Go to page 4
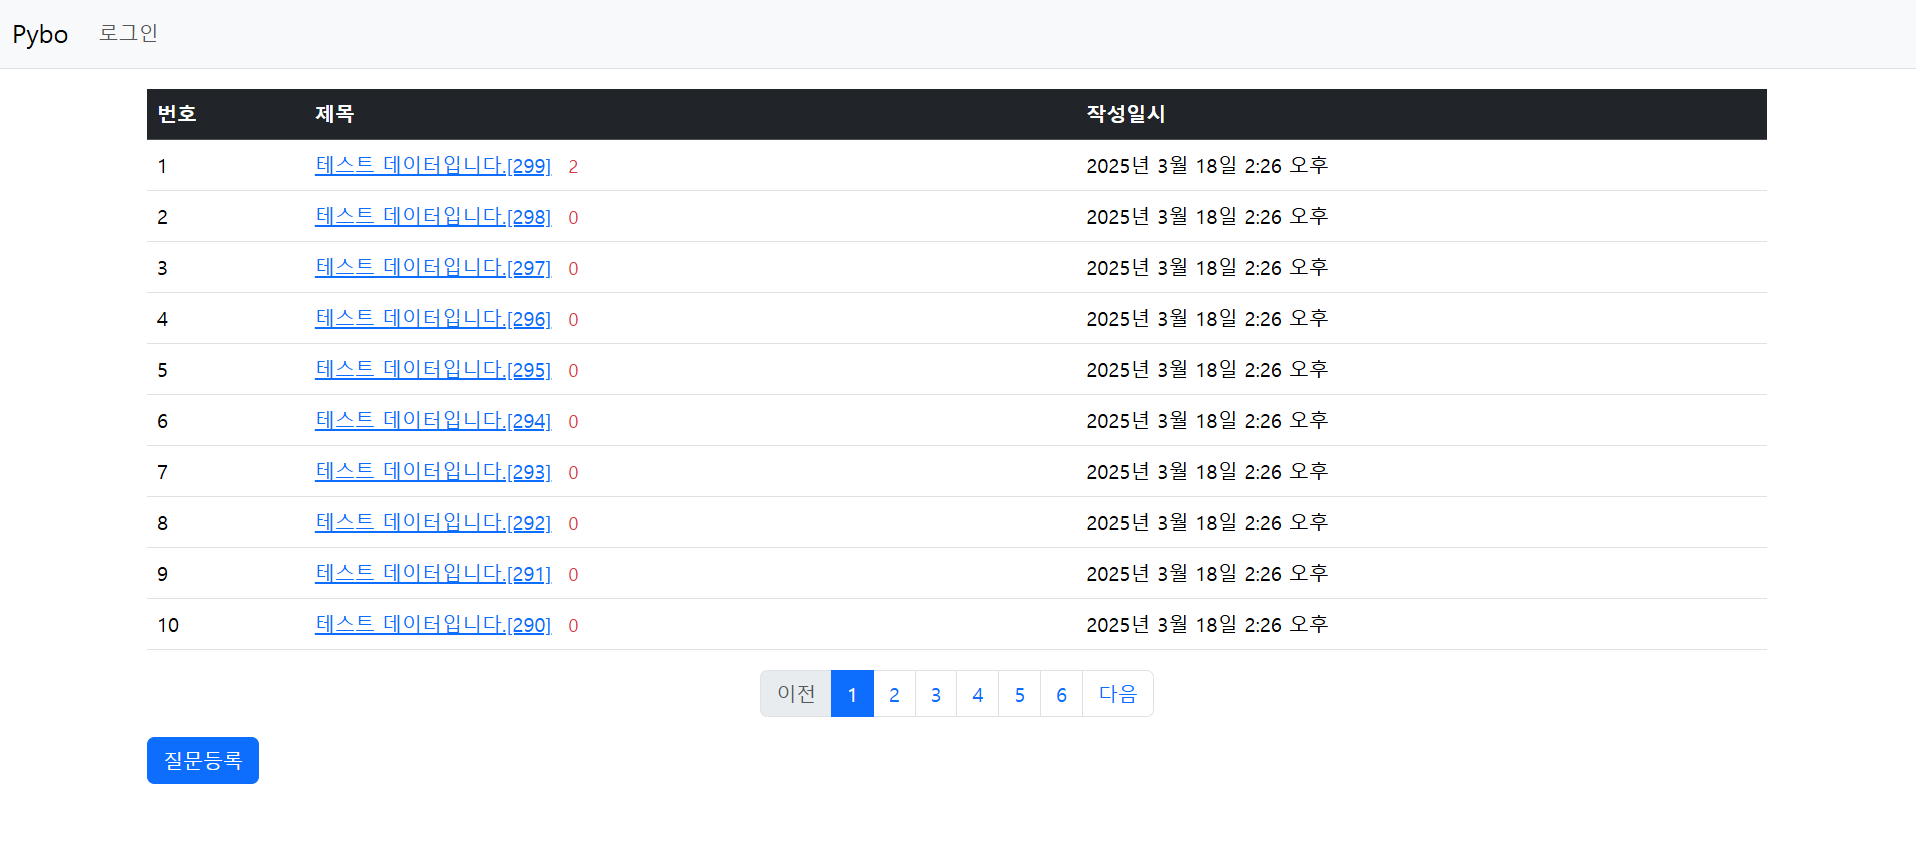Screen dimensions: 1916x860 pos(978,694)
